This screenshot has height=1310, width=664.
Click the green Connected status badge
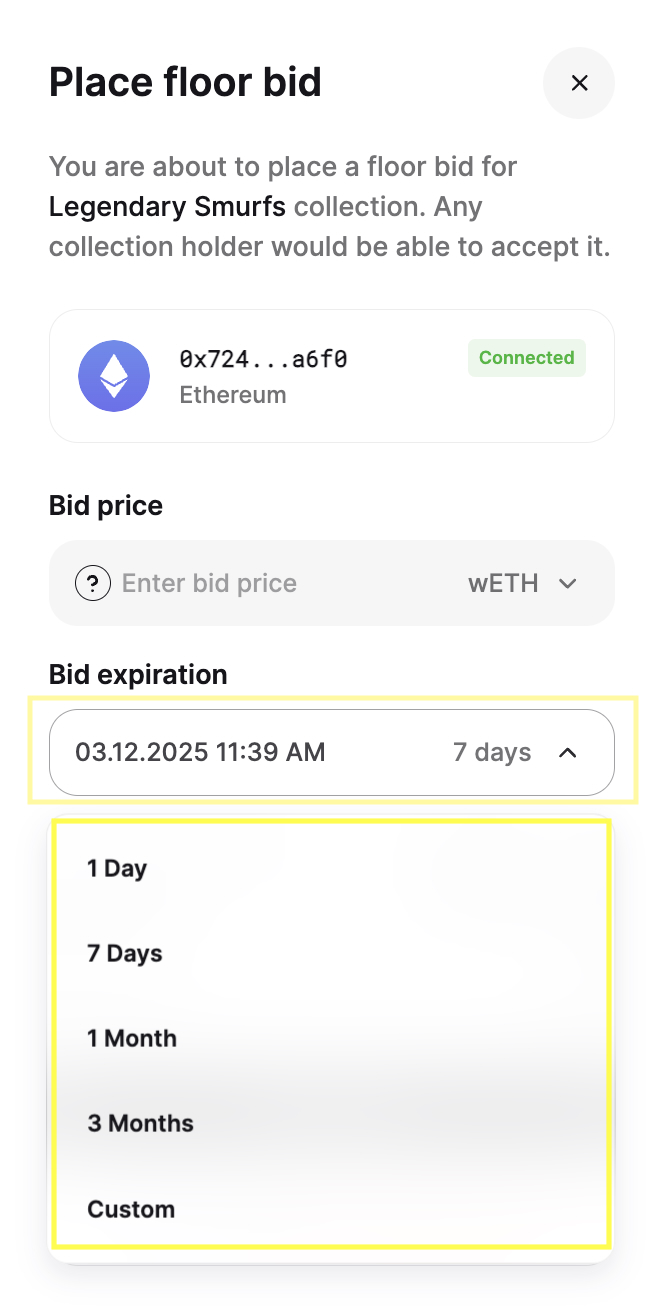click(x=527, y=358)
